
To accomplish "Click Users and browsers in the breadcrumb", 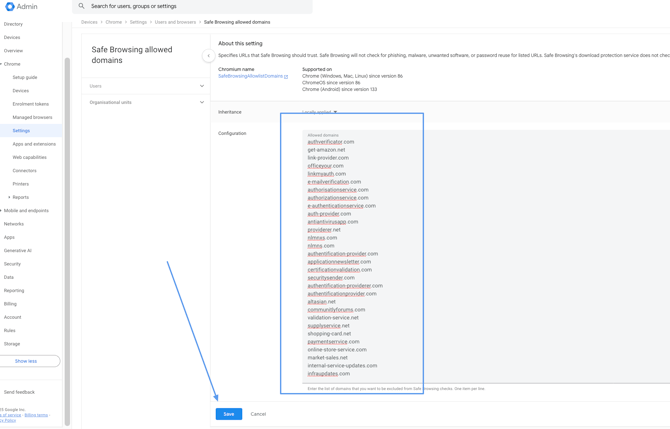I will pyautogui.click(x=175, y=22).
